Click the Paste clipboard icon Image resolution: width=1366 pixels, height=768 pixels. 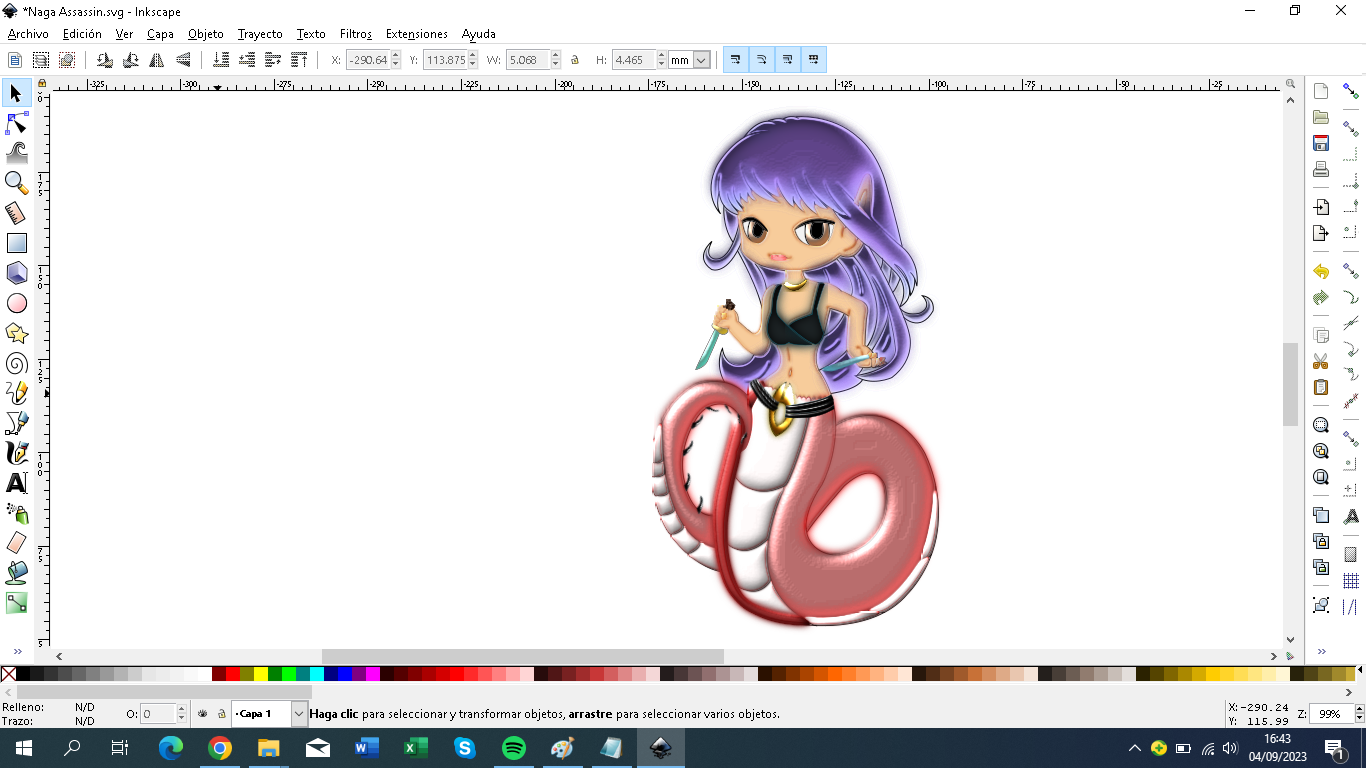(1321, 387)
